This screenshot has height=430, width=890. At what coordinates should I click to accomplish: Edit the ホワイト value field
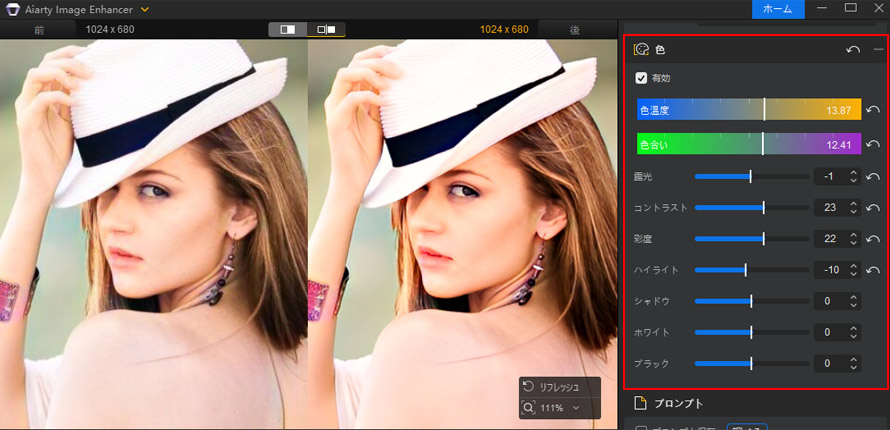click(830, 332)
